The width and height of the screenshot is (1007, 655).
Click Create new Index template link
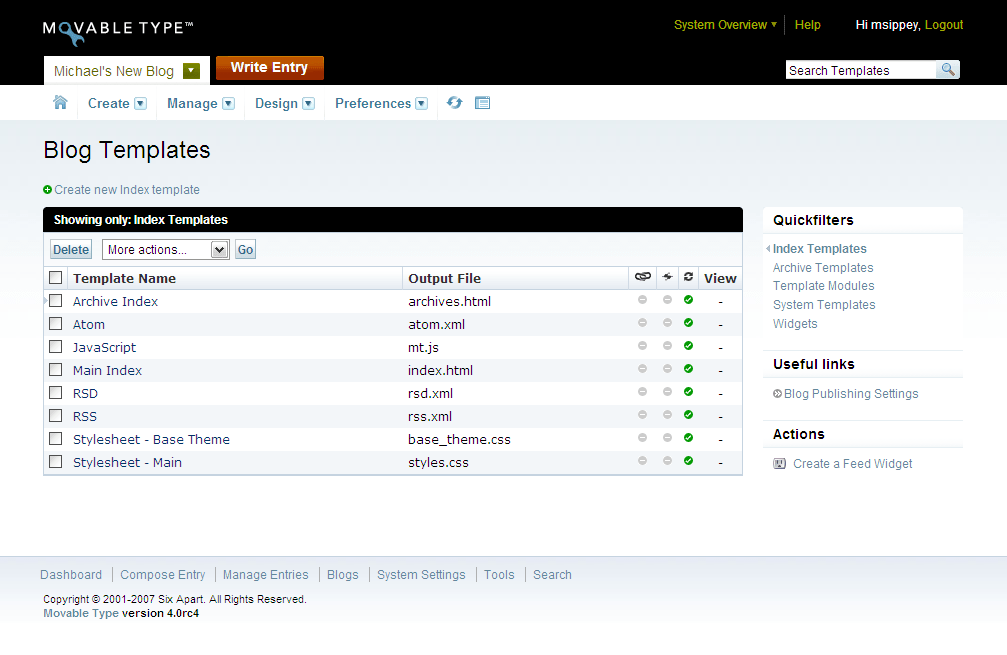127,190
